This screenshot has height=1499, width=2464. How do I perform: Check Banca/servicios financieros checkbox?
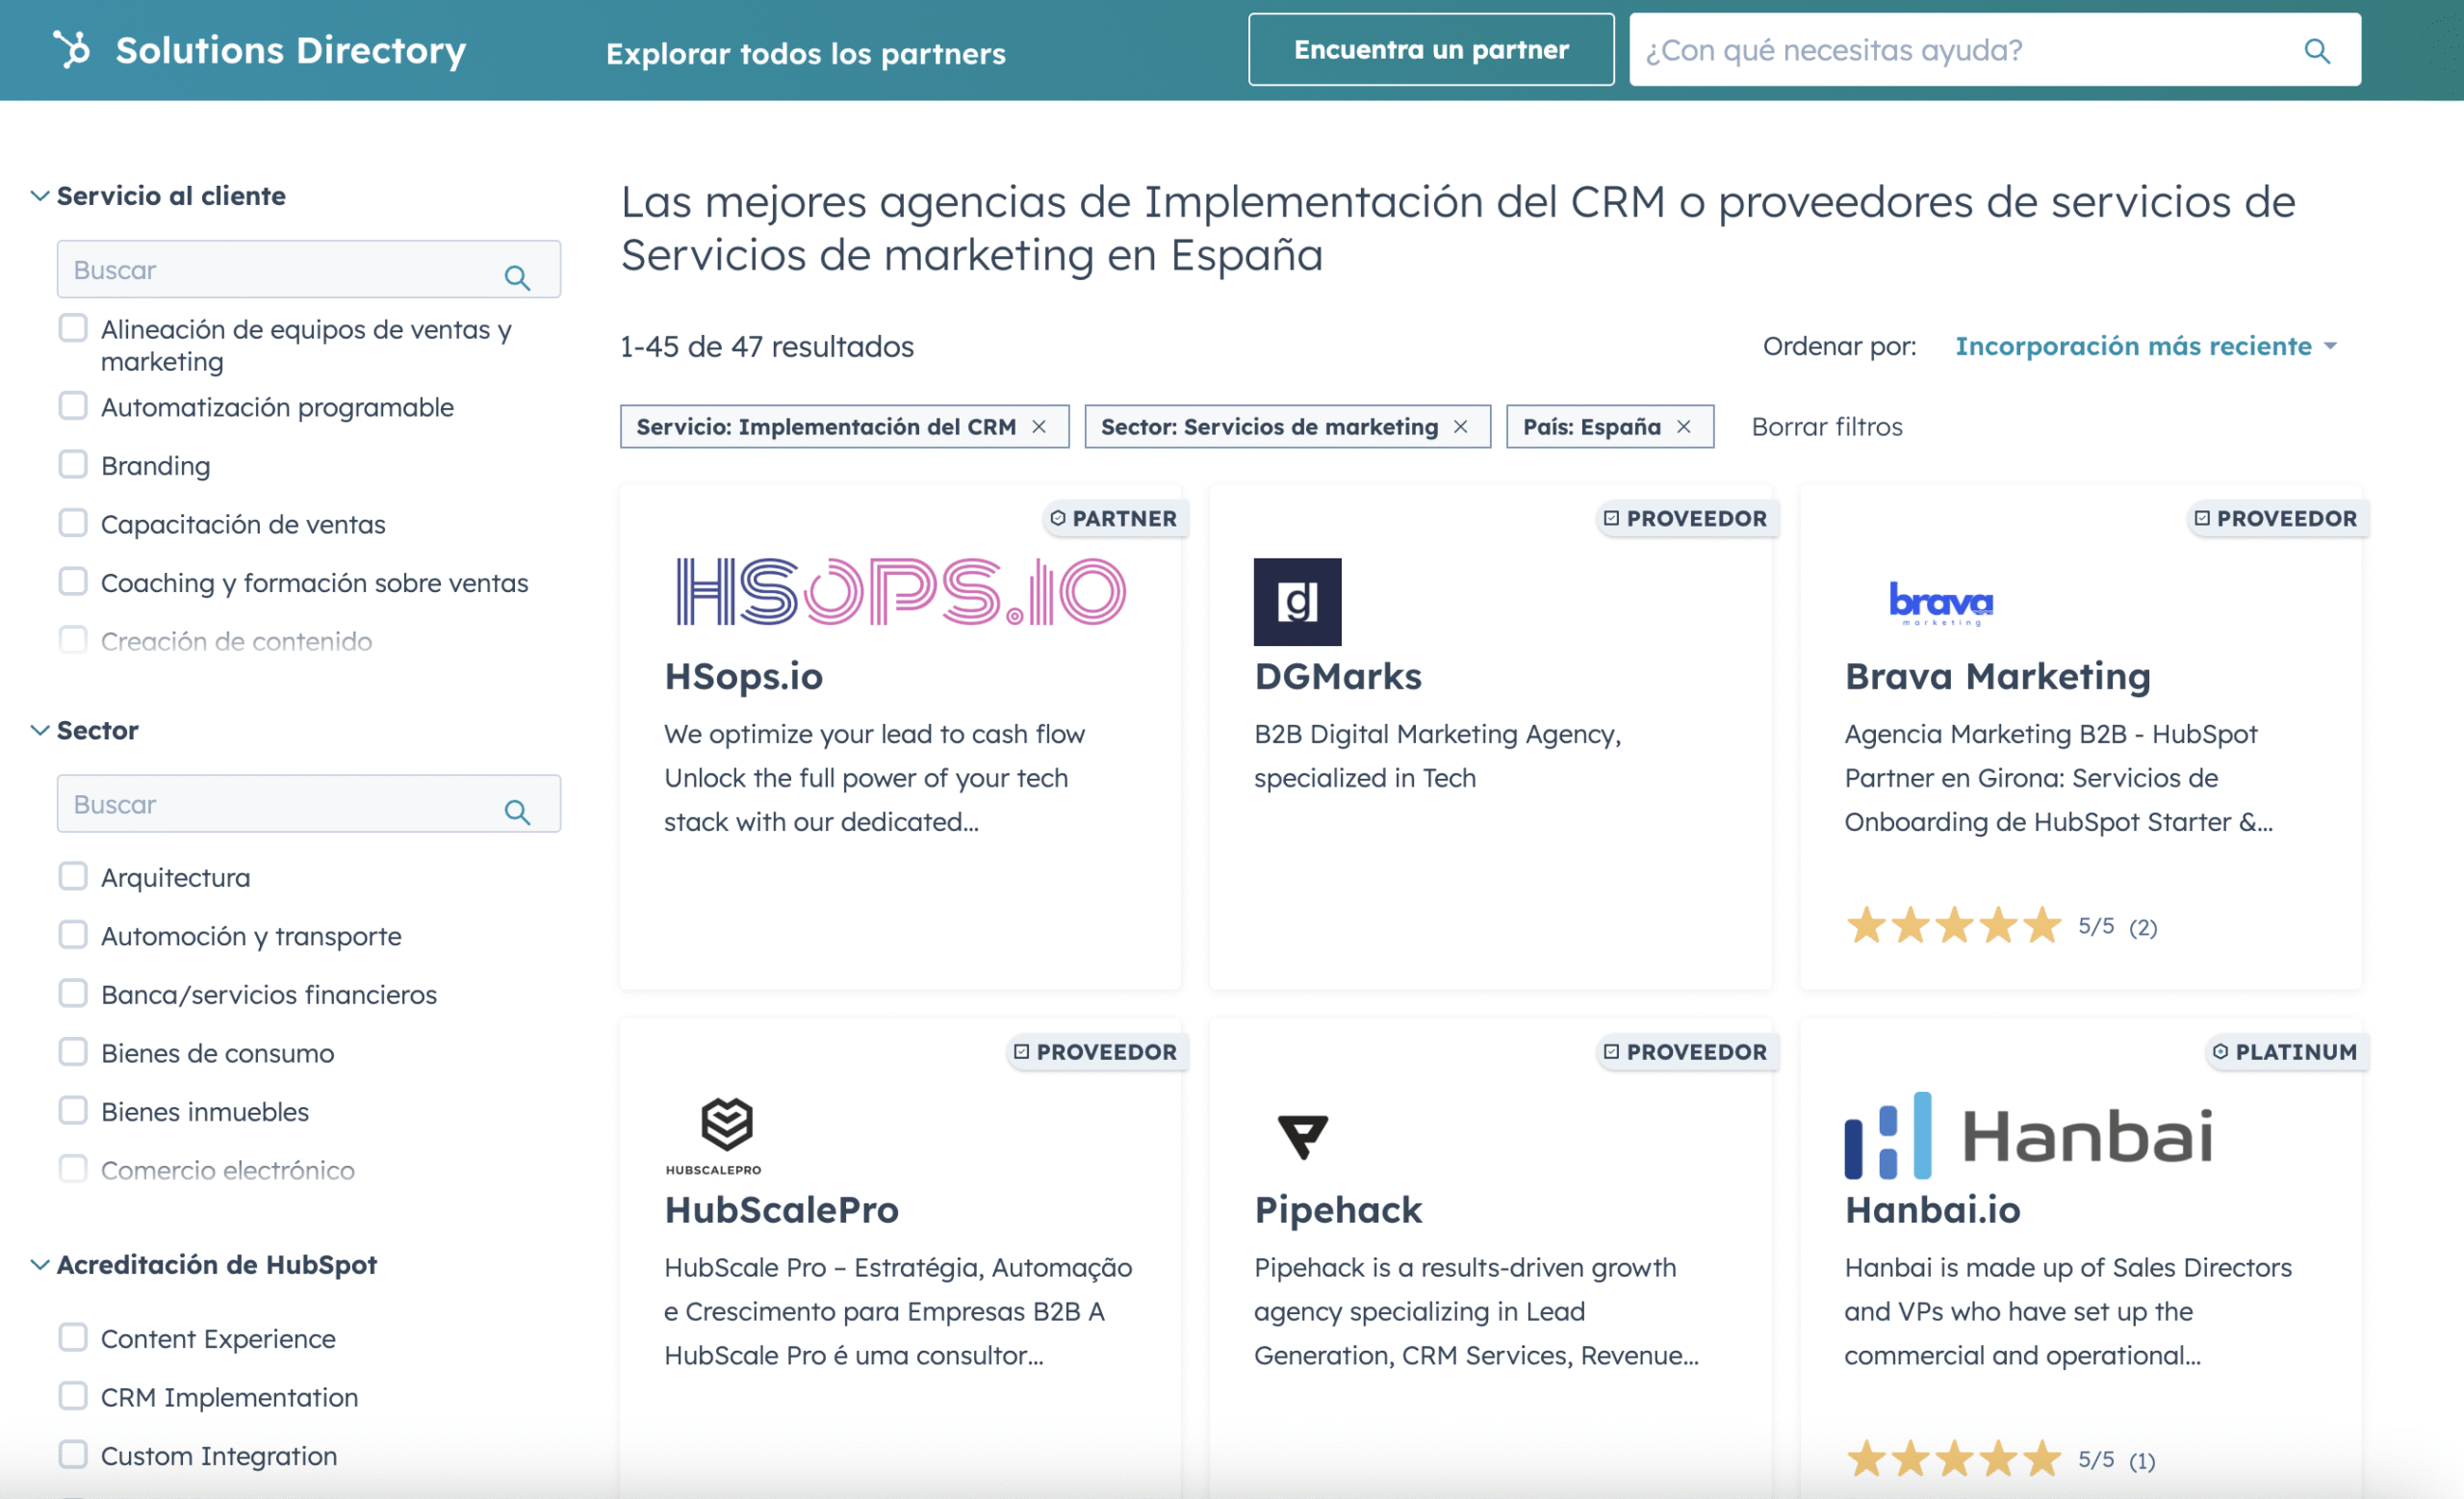click(x=73, y=993)
